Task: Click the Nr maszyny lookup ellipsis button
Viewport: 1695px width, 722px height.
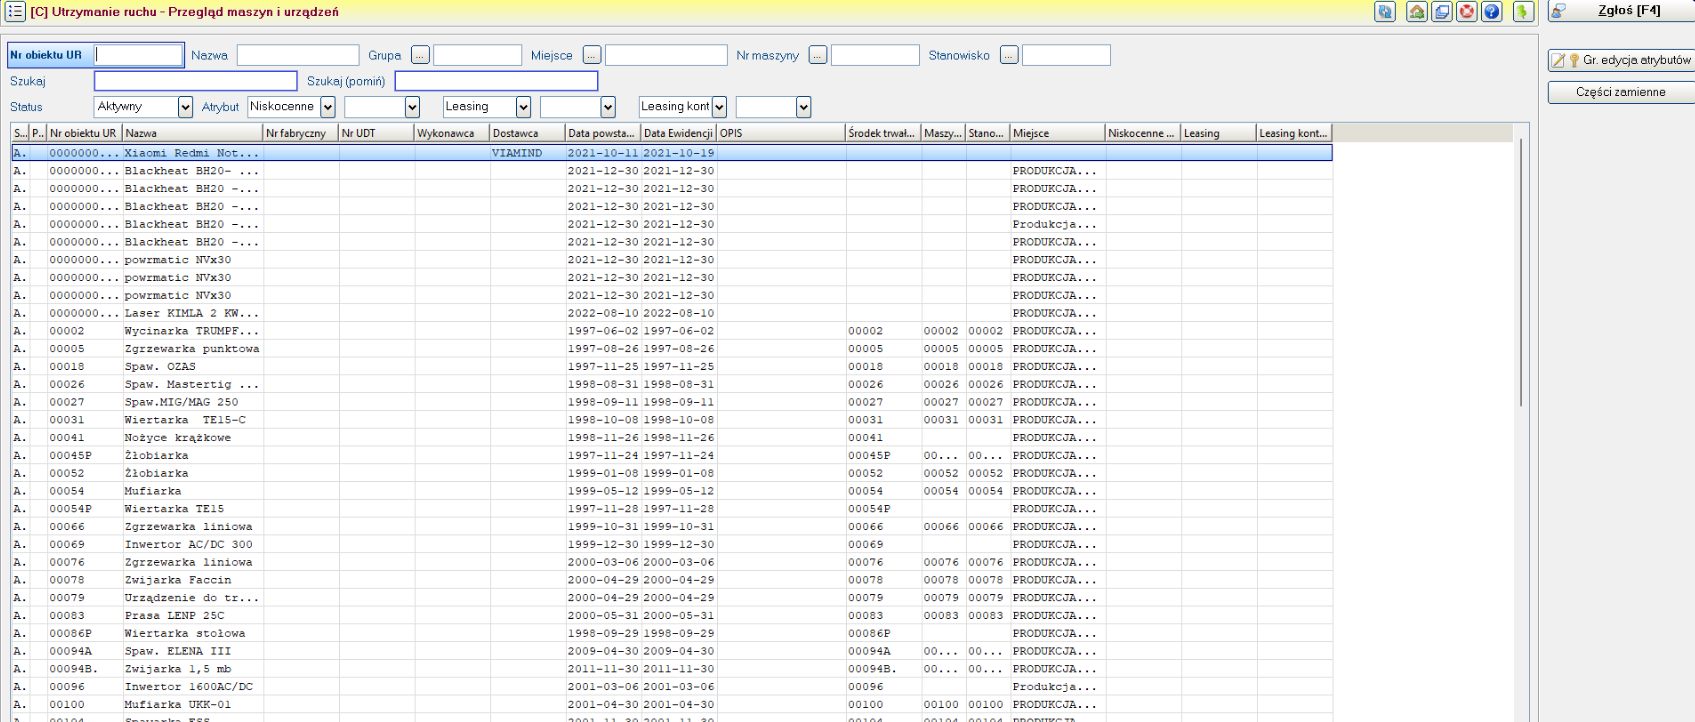Action: [x=818, y=55]
